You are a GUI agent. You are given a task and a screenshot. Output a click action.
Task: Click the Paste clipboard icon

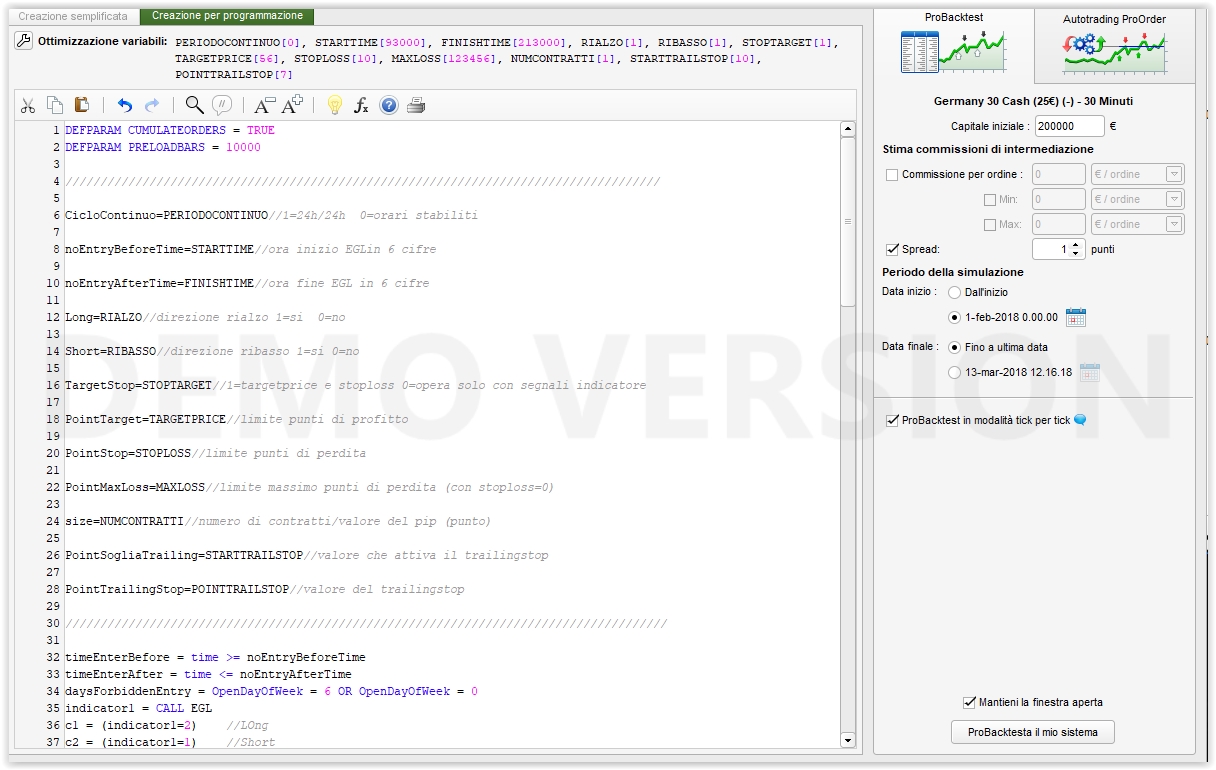(82, 105)
